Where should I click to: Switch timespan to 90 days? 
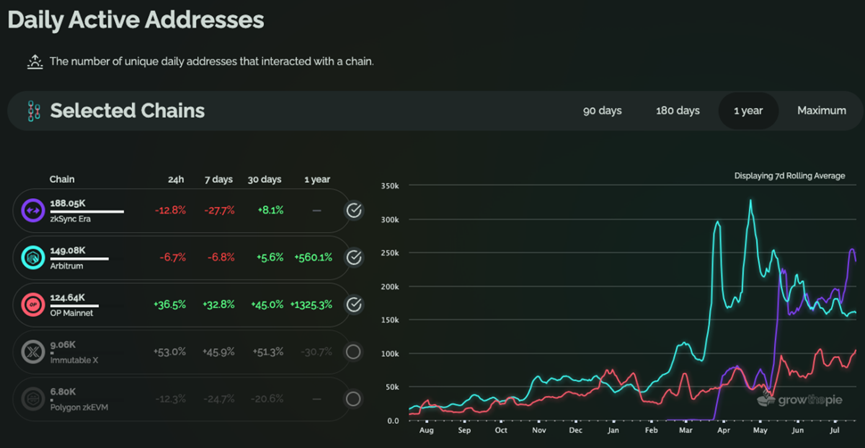click(602, 111)
